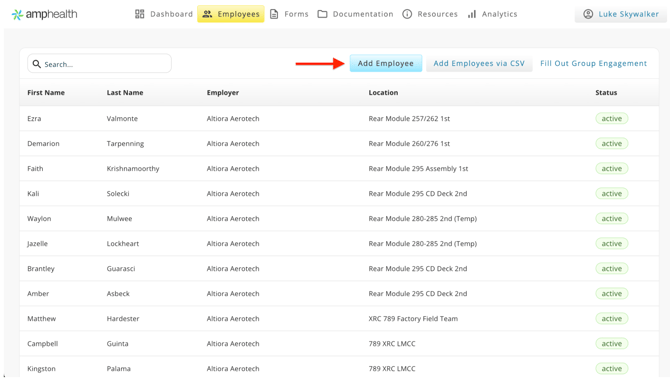Click the Add Employee button
Viewport: 670px width, 379px height.
coord(386,63)
